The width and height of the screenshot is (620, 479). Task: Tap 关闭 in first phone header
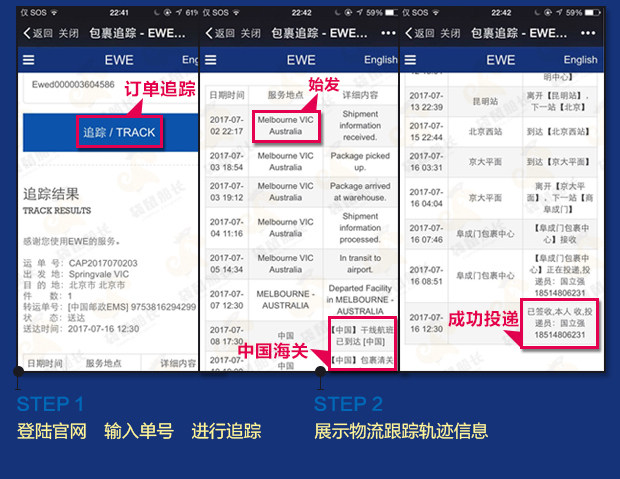pyautogui.click(x=68, y=33)
